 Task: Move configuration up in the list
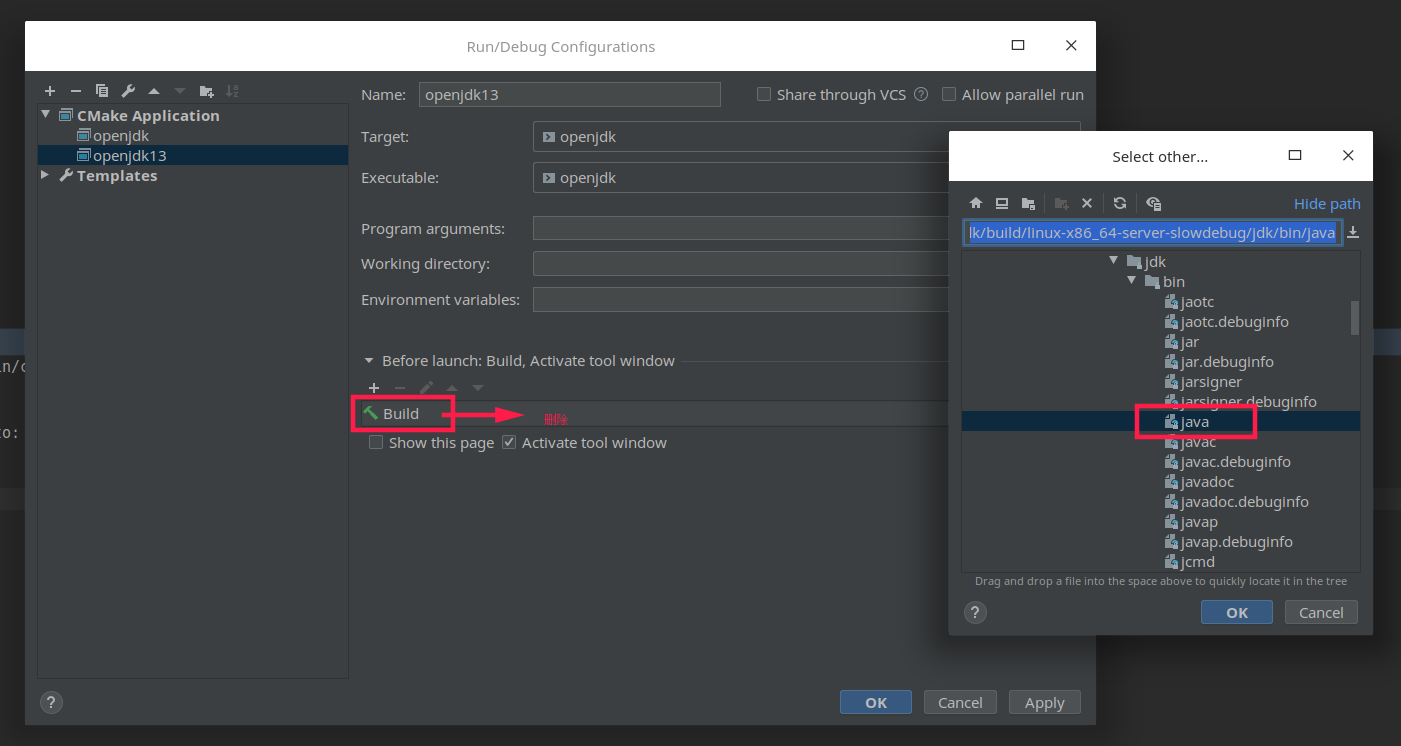pyautogui.click(x=154, y=91)
